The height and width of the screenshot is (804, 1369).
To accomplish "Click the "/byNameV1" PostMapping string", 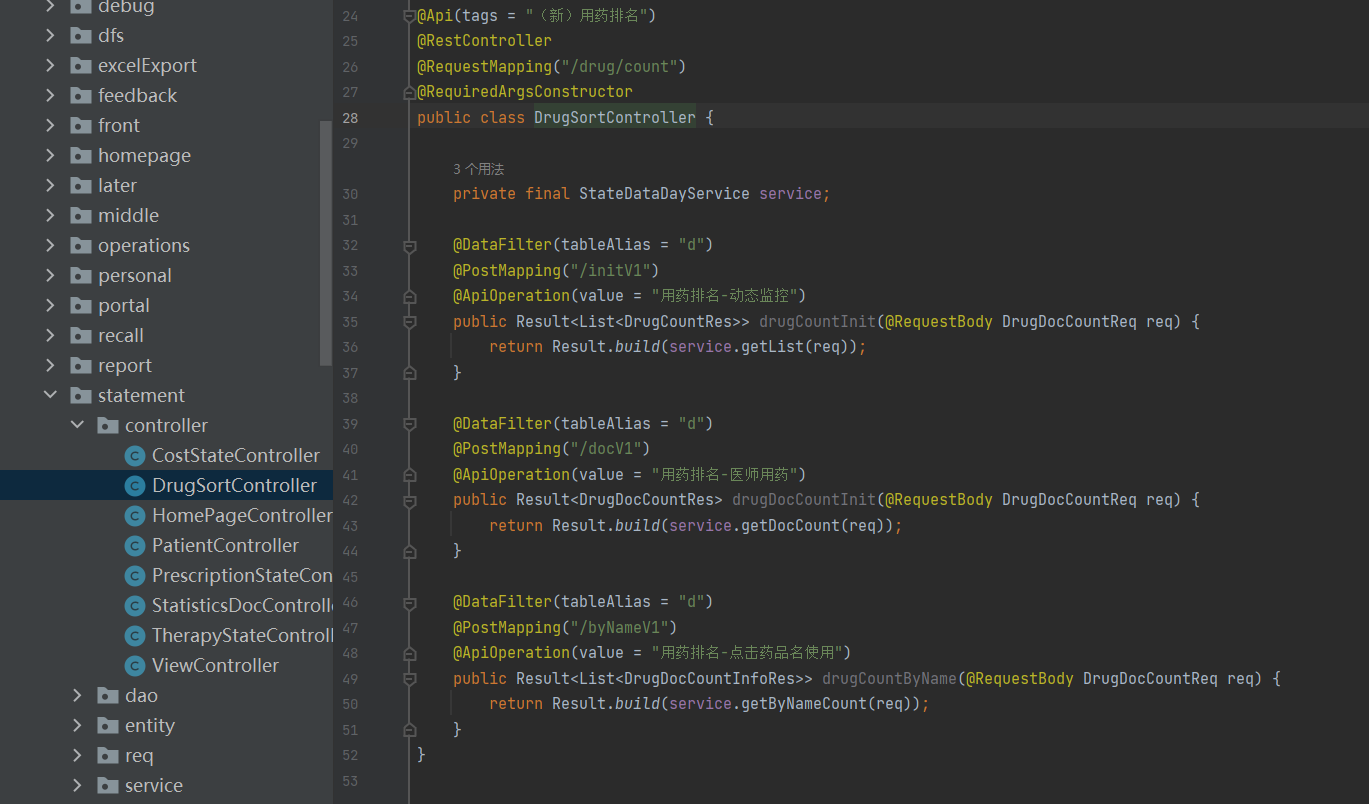I will (x=619, y=628).
